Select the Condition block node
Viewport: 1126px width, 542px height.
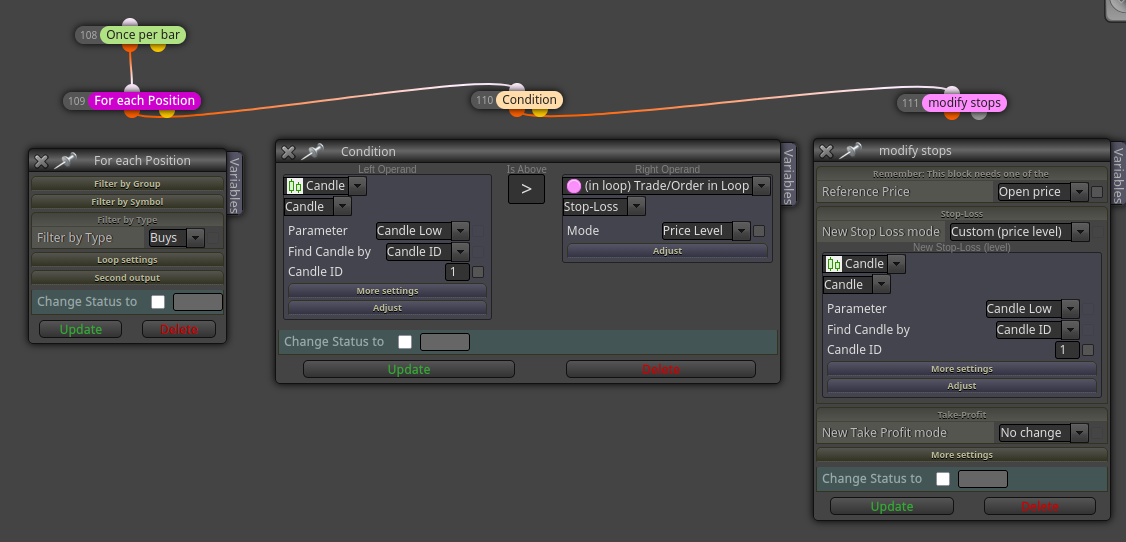(x=529, y=100)
